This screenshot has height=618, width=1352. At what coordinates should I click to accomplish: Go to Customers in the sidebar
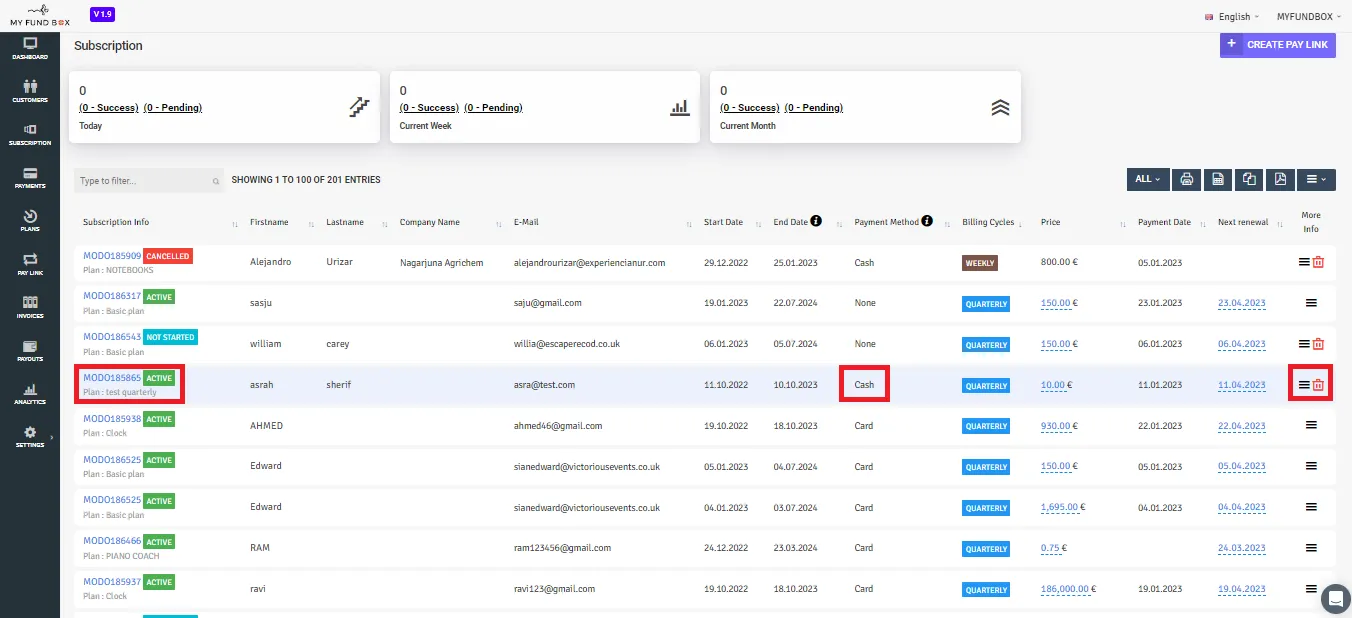[x=30, y=91]
